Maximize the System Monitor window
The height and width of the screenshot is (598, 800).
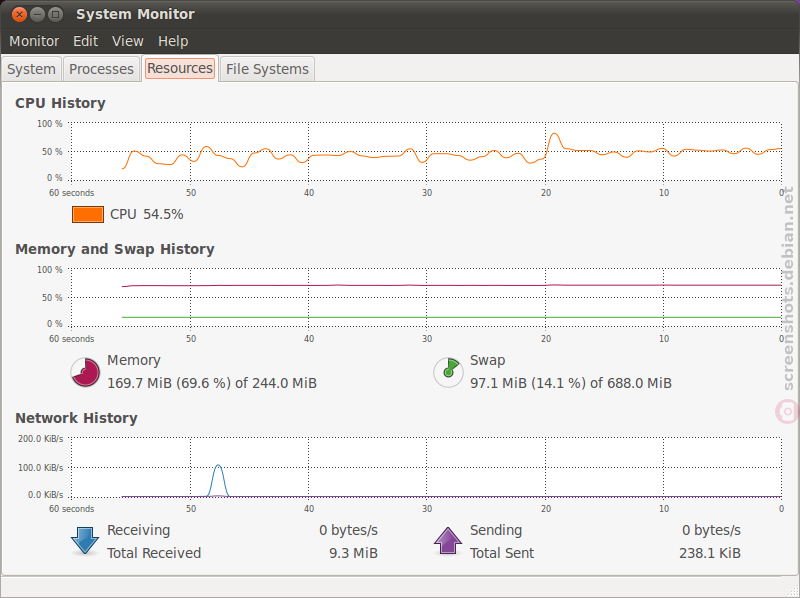click(x=55, y=14)
